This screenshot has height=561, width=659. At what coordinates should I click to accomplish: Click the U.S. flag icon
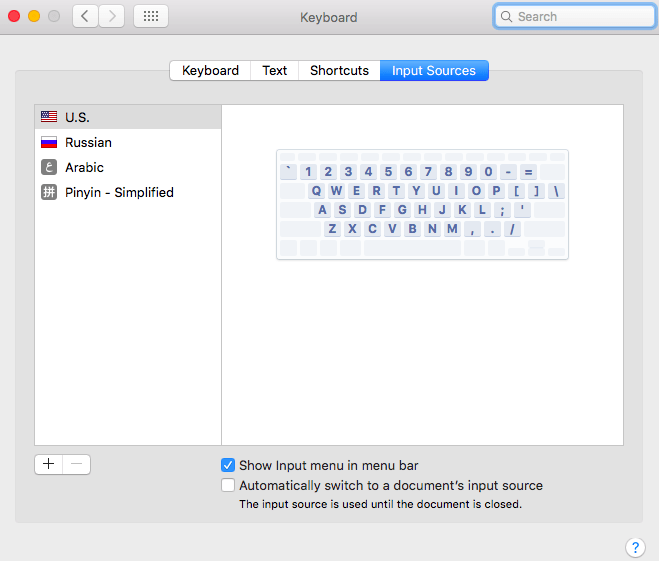pyautogui.click(x=48, y=117)
